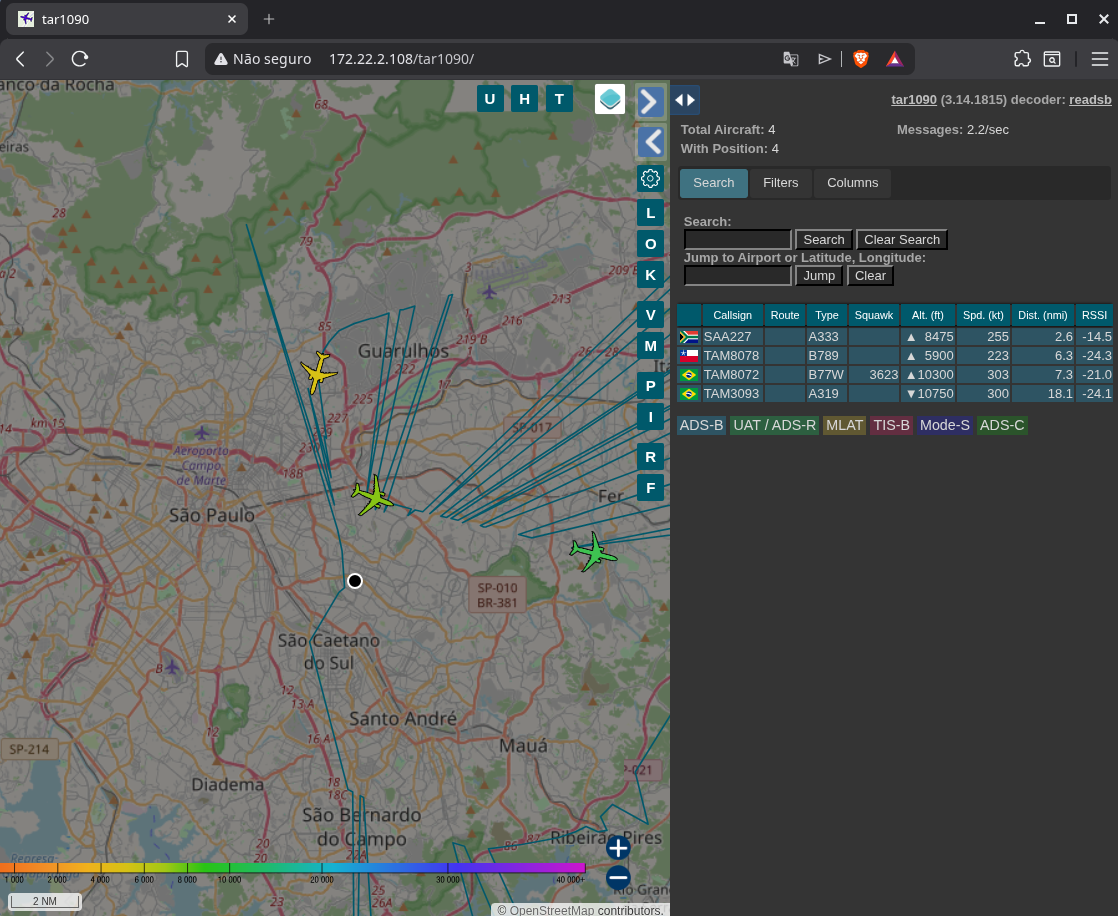The width and height of the screenshot is (1118, 916).
Task: Toggle the V map button
Action: pos(650,315)
